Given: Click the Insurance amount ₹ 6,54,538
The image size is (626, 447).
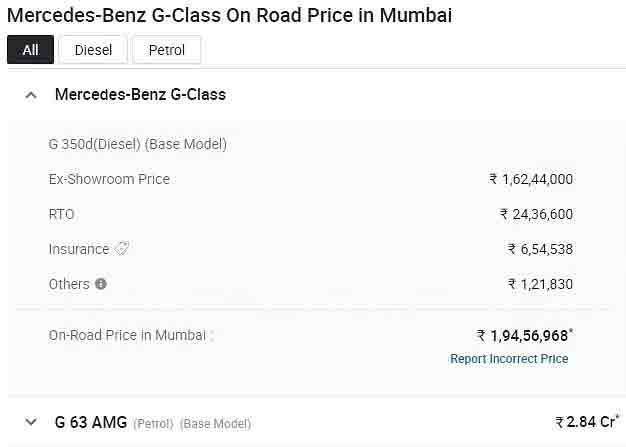Looking at the screenshot, I should [540, 249].
